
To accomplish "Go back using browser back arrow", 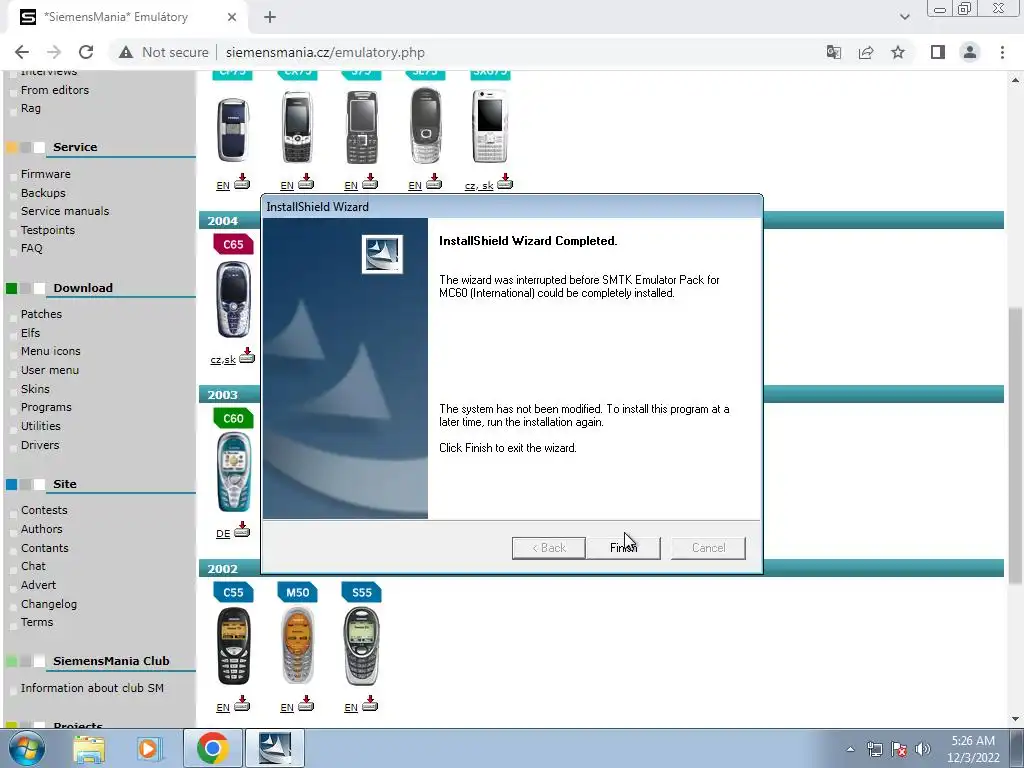I will point(22,52).
